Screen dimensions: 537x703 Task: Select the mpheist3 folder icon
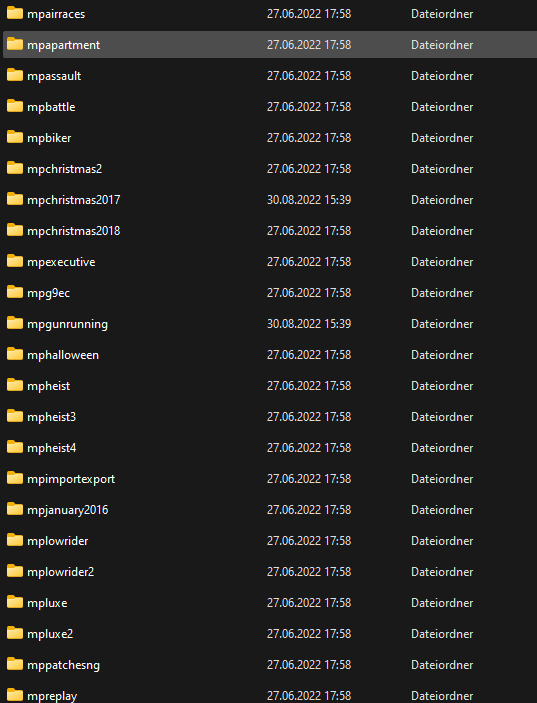[x=15, y=417]
